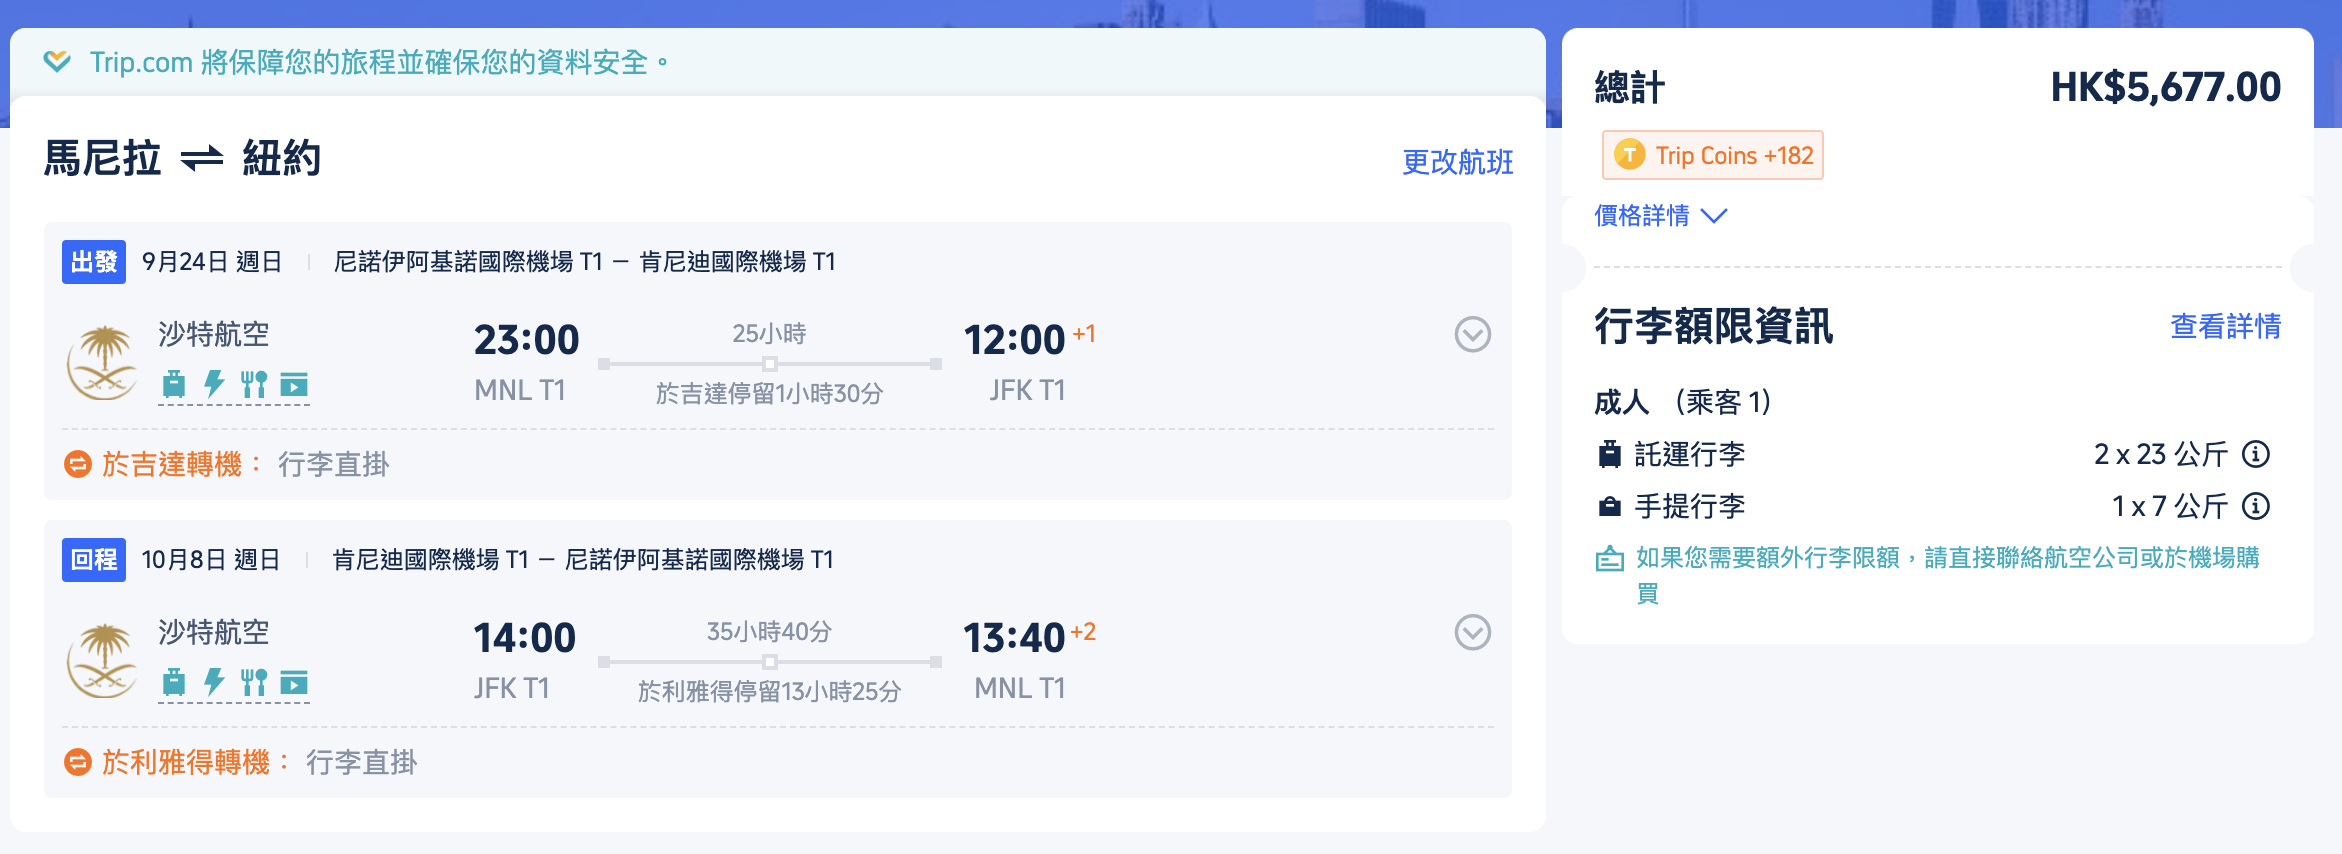2342x854 pixels.
Task: Click the 出發 departure label tag
Action: 94,262
